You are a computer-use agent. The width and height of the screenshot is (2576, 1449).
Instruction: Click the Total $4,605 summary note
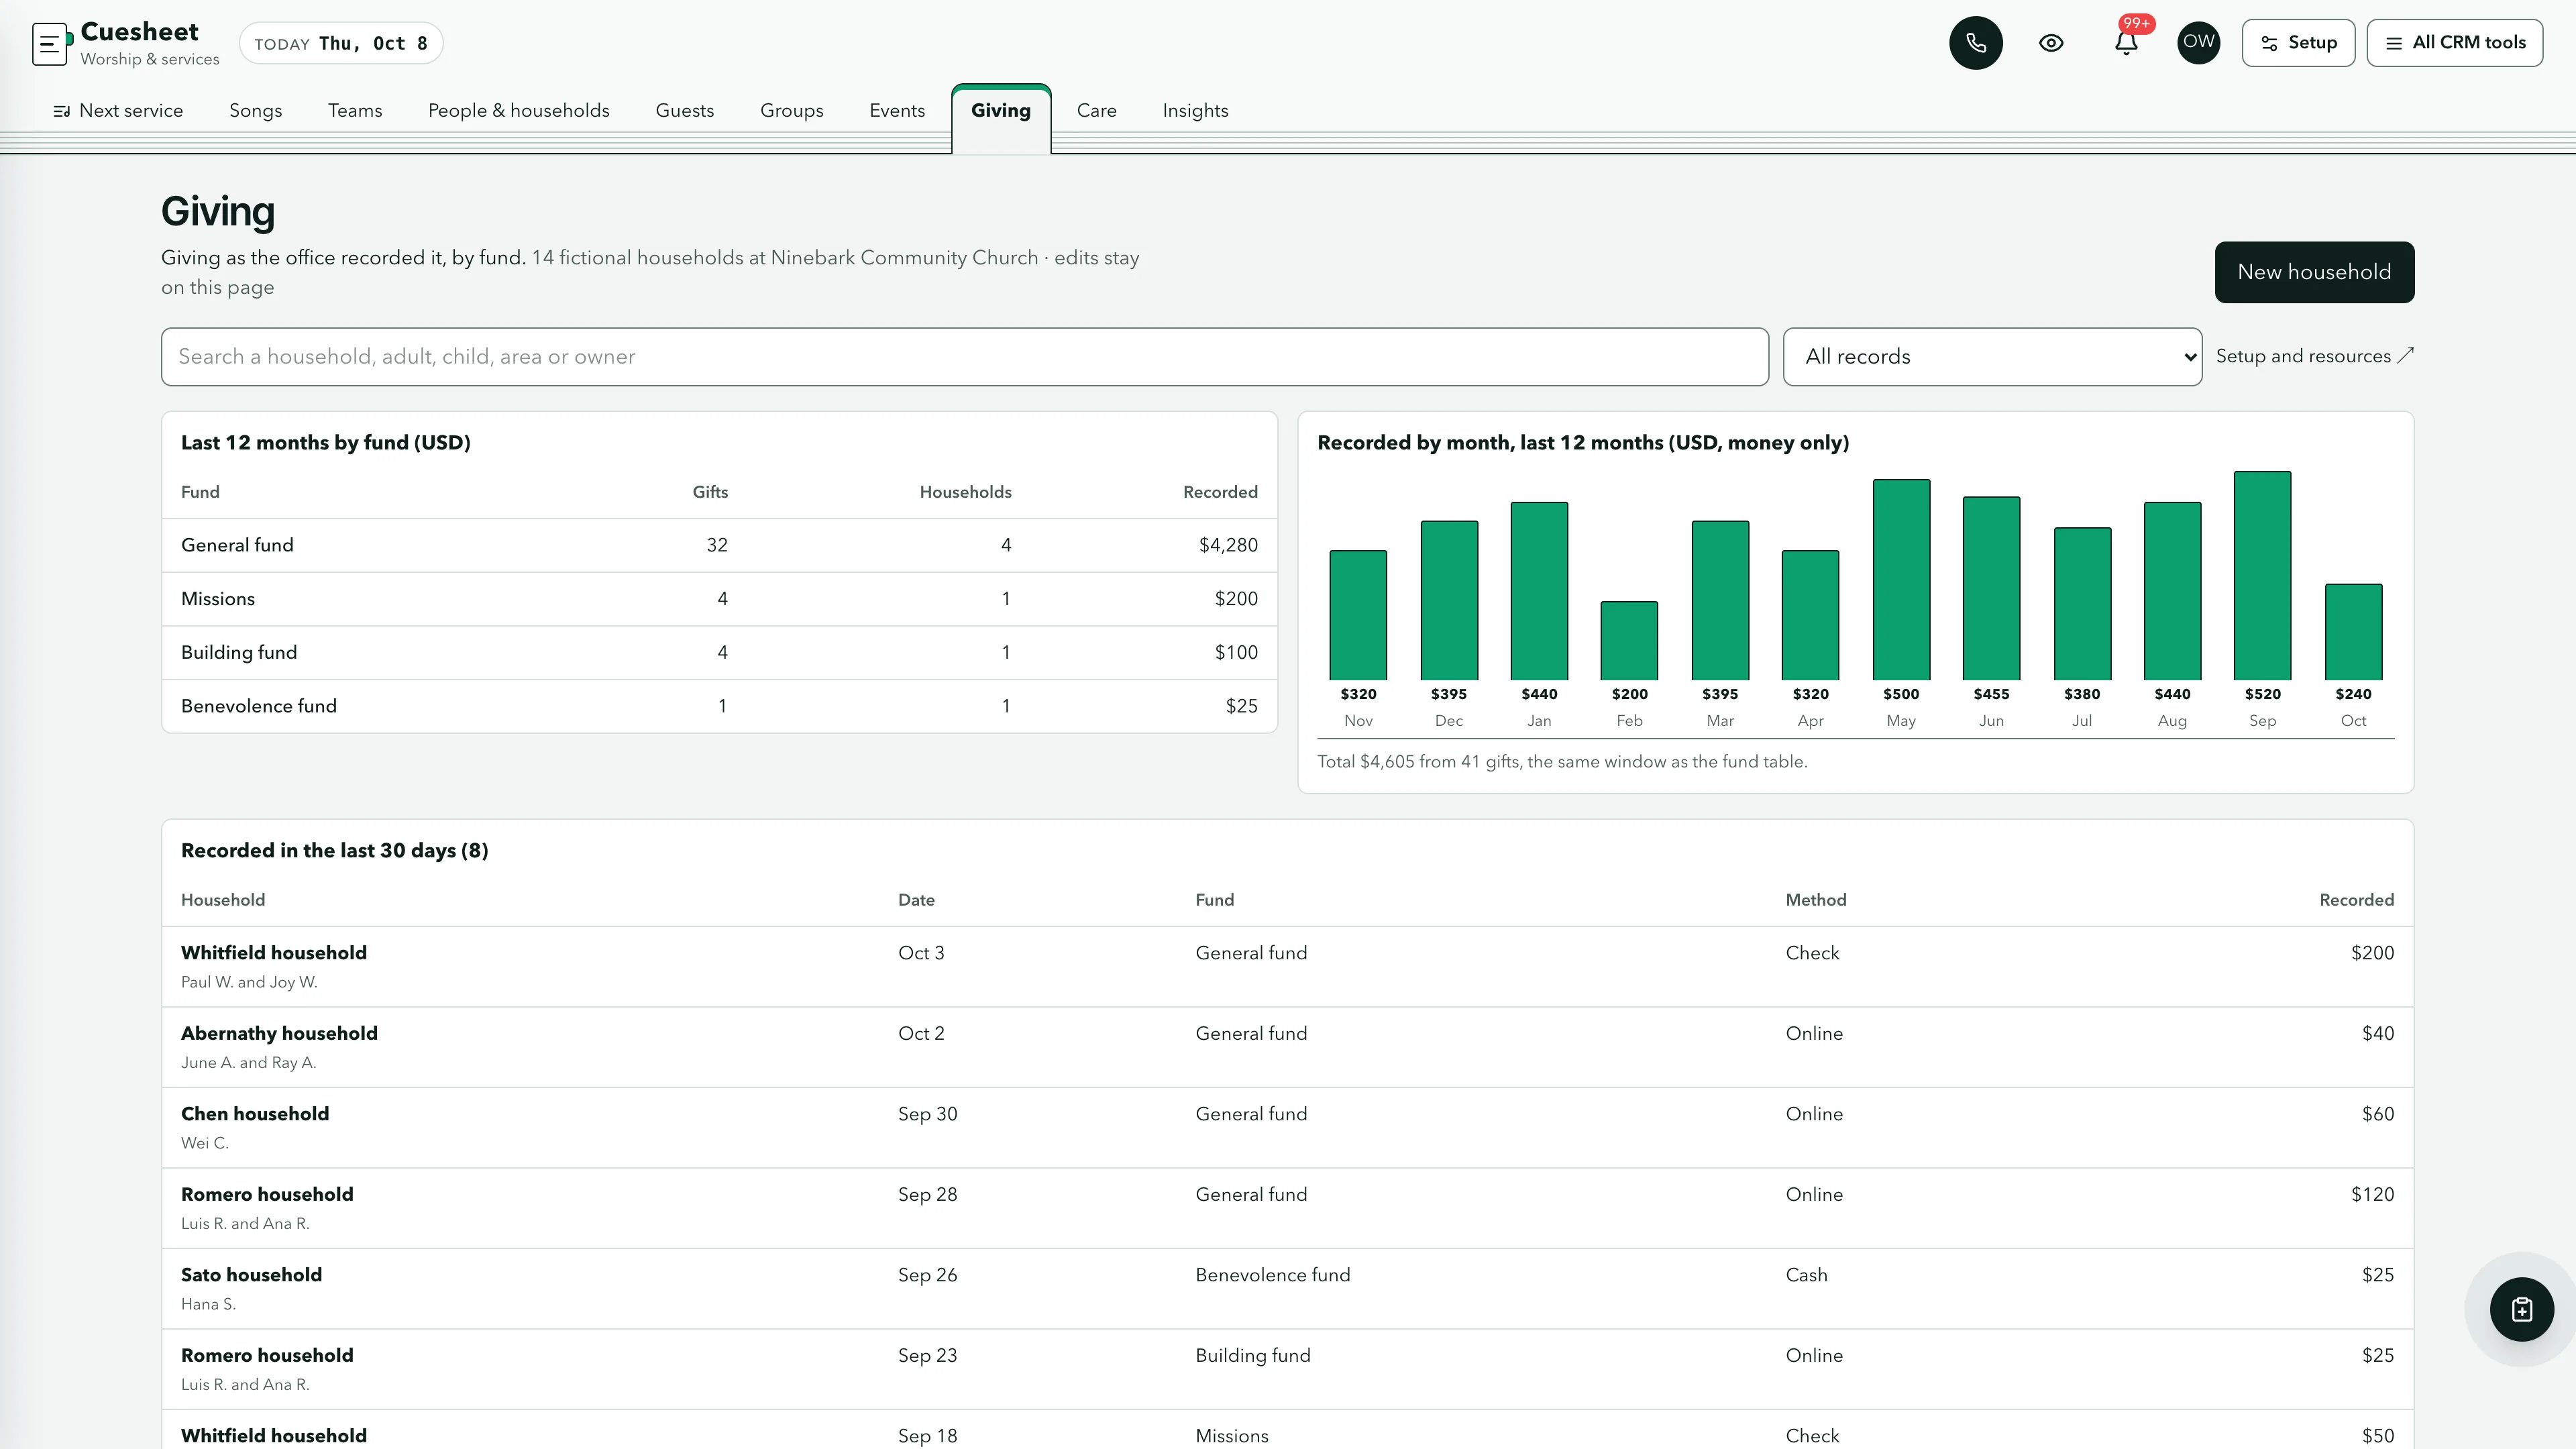point(1561,762)
